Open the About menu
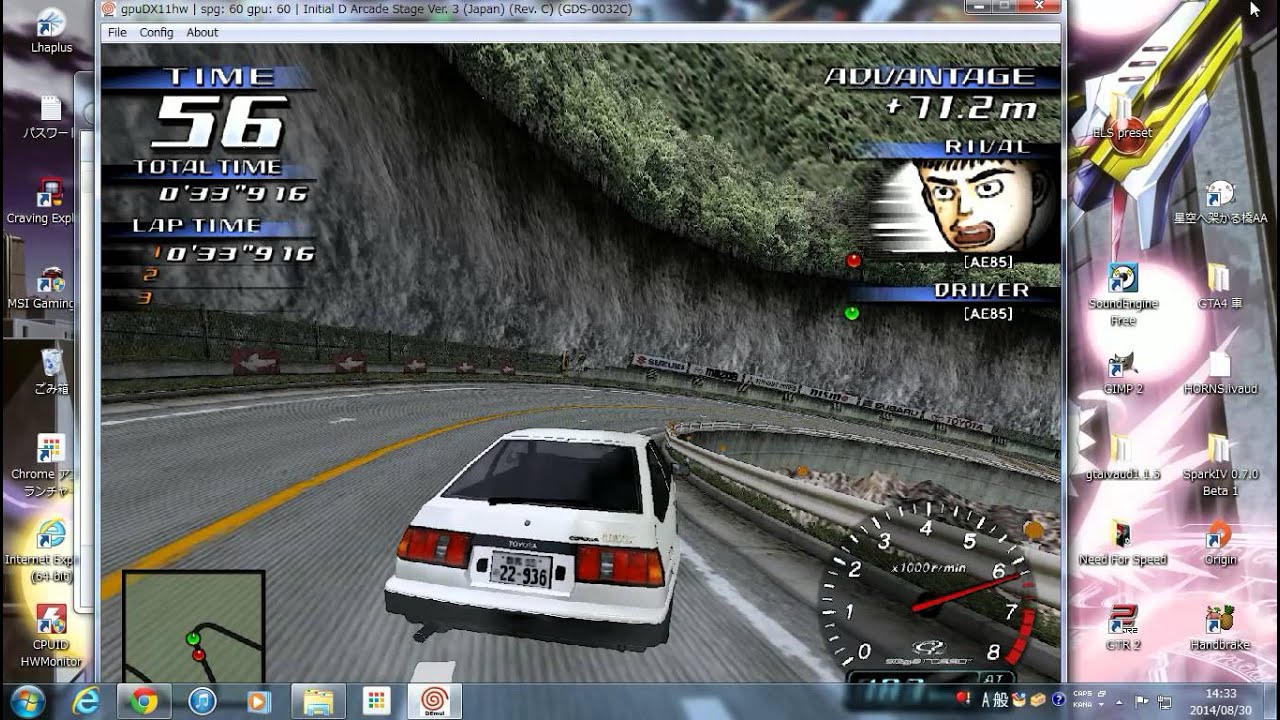This screenshot has height=720, width=1280. pyautogui.click(x=202, y=32)
